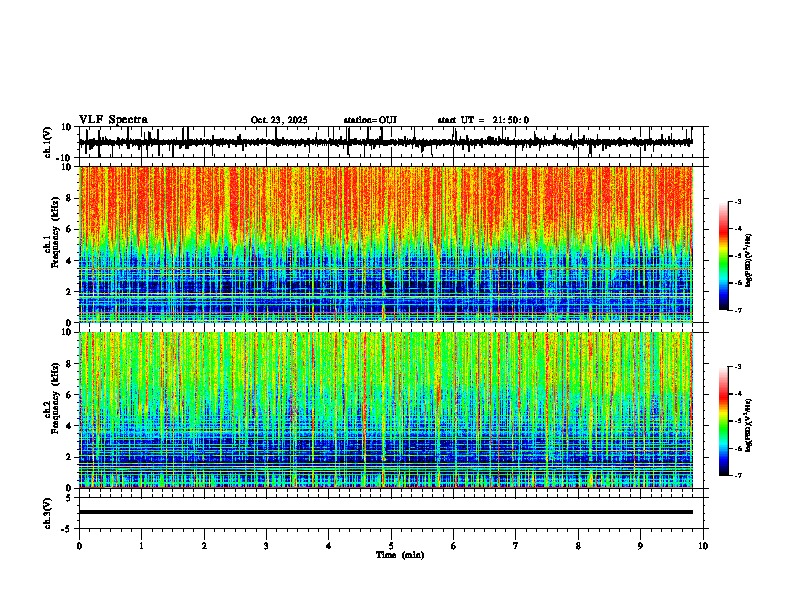Click the date 'Oct. 23, 2025'
The image size is (792, 612).
279,120
